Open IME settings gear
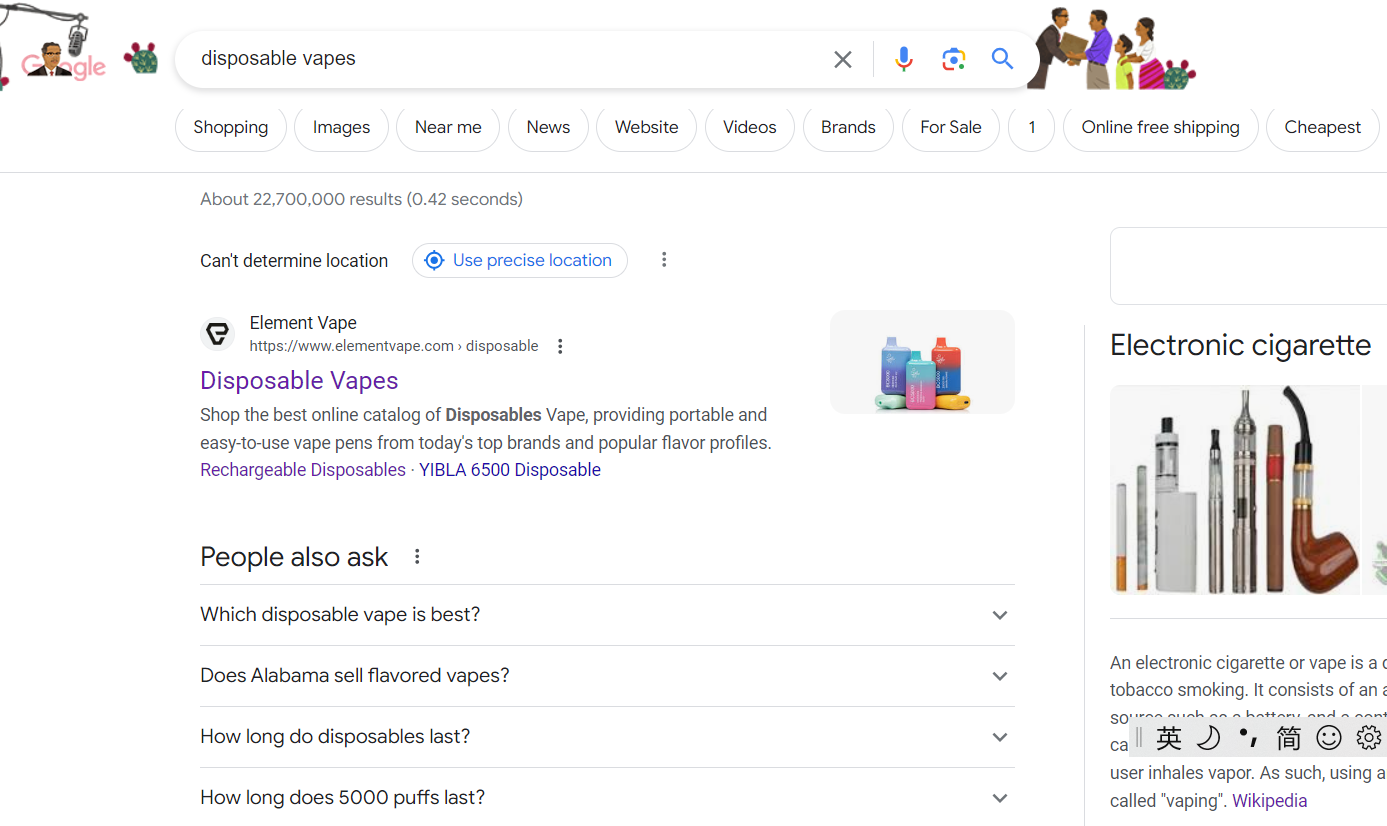This screenshot has height=826, width=1387. tap(1369, 738)
